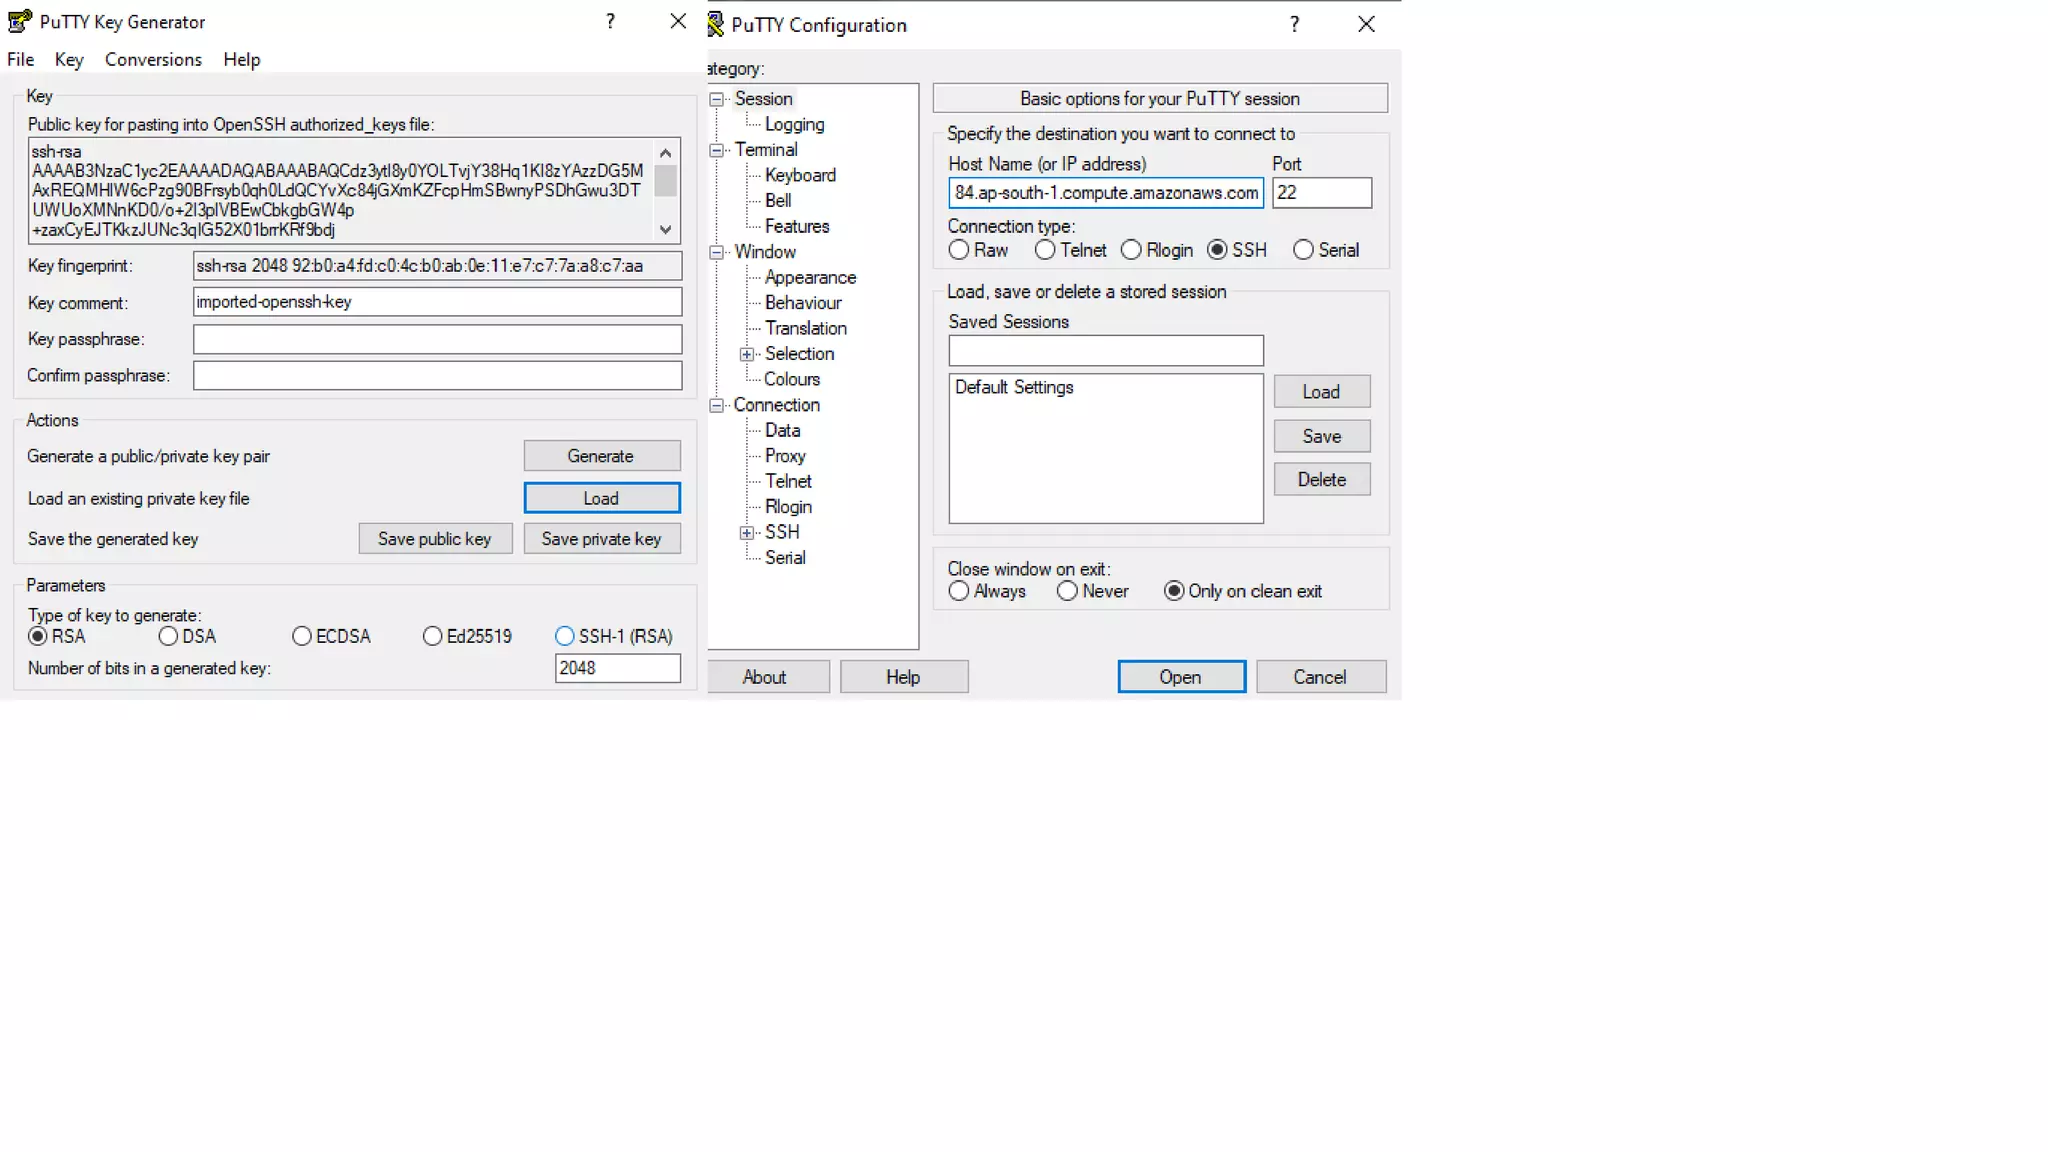Click the PuTTY Configuration title bar icon
Screen dimensions: 2048x1152
pyautogui.click(x=716, y=24)
